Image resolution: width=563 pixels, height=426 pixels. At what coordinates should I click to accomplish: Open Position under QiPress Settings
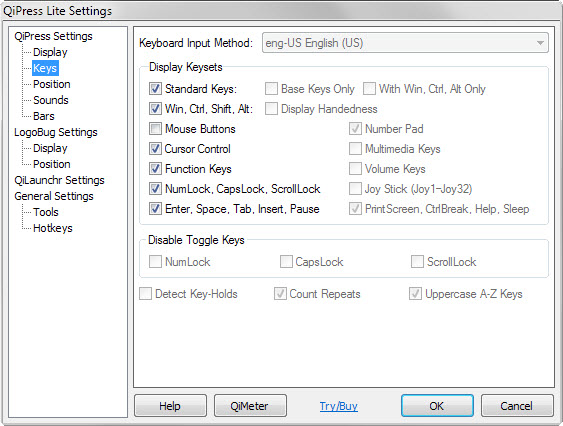tap(52, 84)
